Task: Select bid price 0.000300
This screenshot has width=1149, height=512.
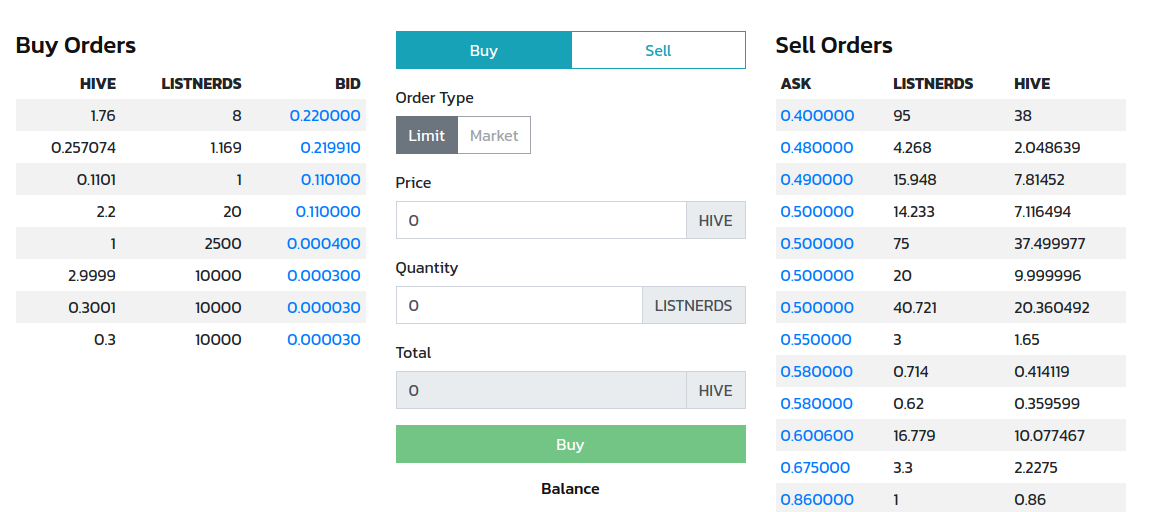Action: click(x=324, y=276)
